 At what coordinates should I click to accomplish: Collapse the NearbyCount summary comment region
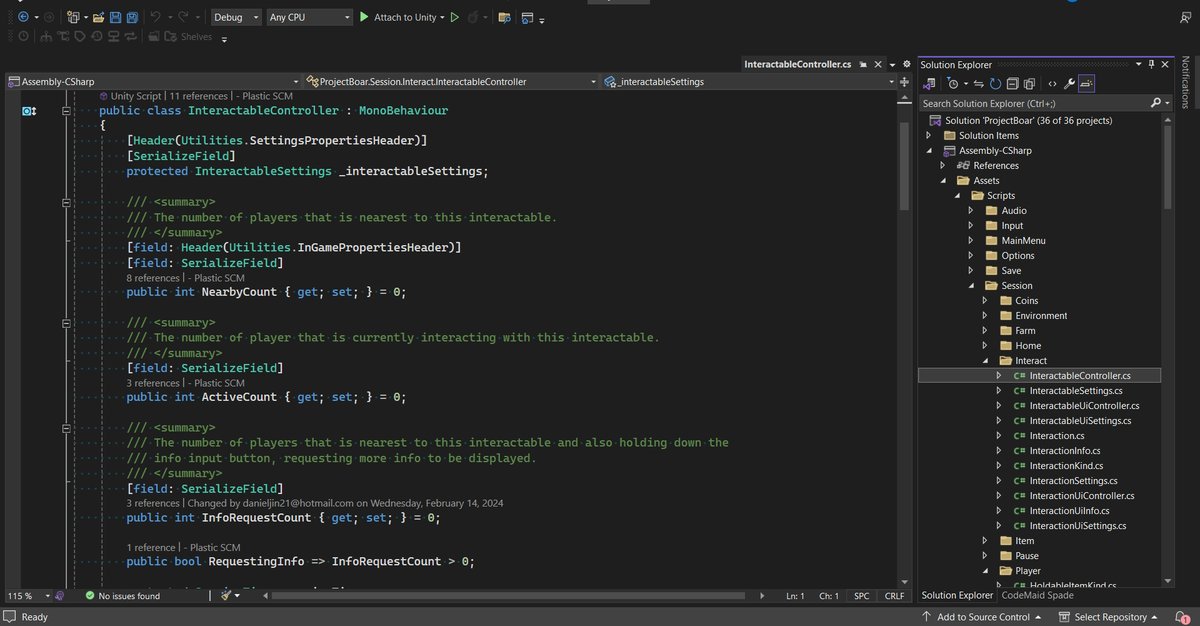65,202
